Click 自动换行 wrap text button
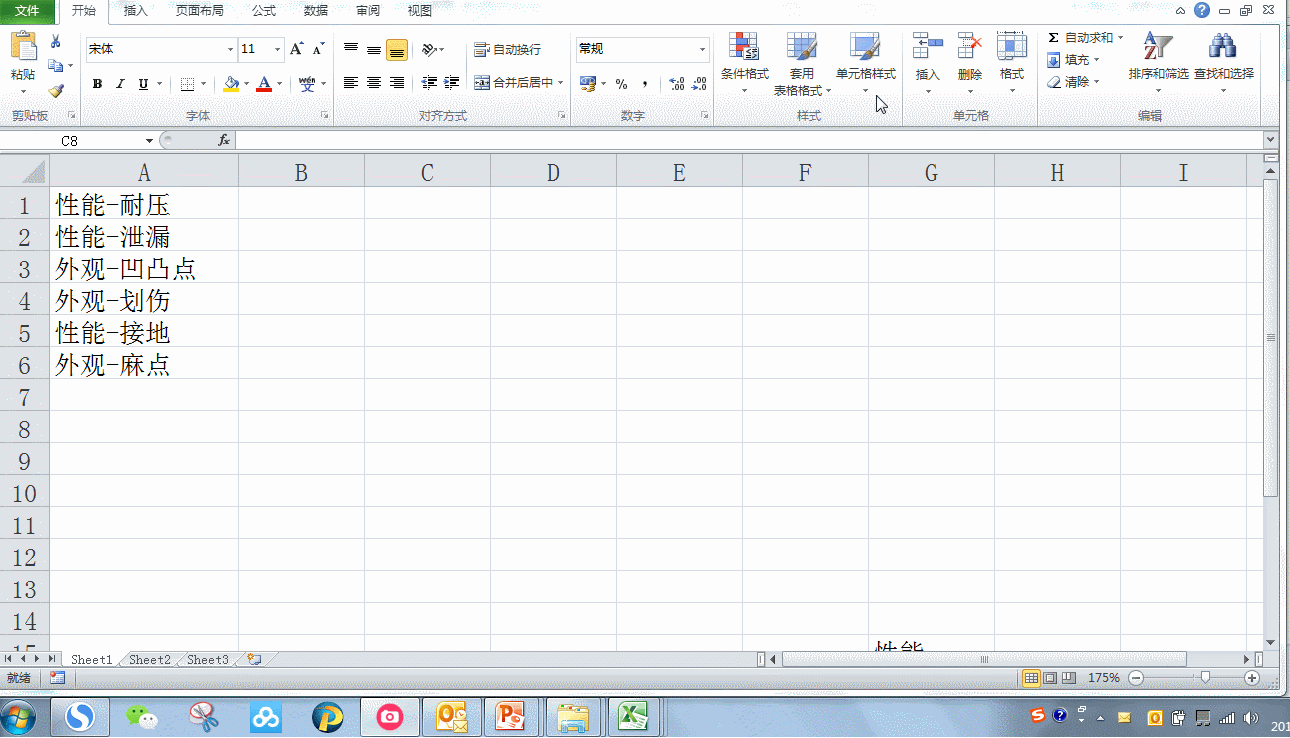Screen dimensions: 1290x738 508,49
